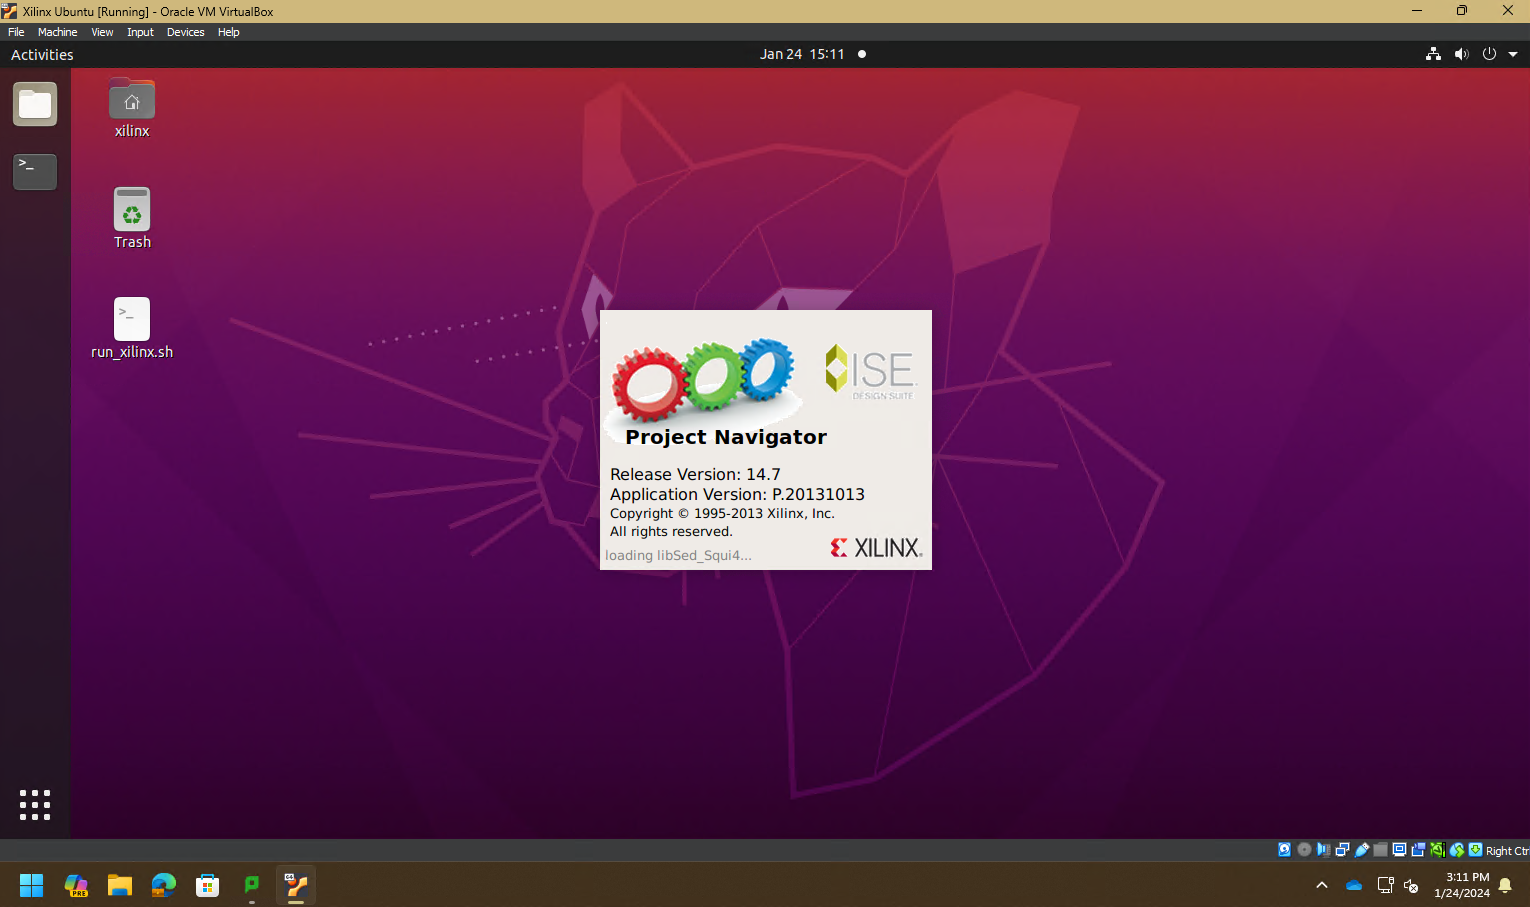Expand the Ubuntu system menu arrow
Screen dimensions: 1530x907
[1513, 54]
